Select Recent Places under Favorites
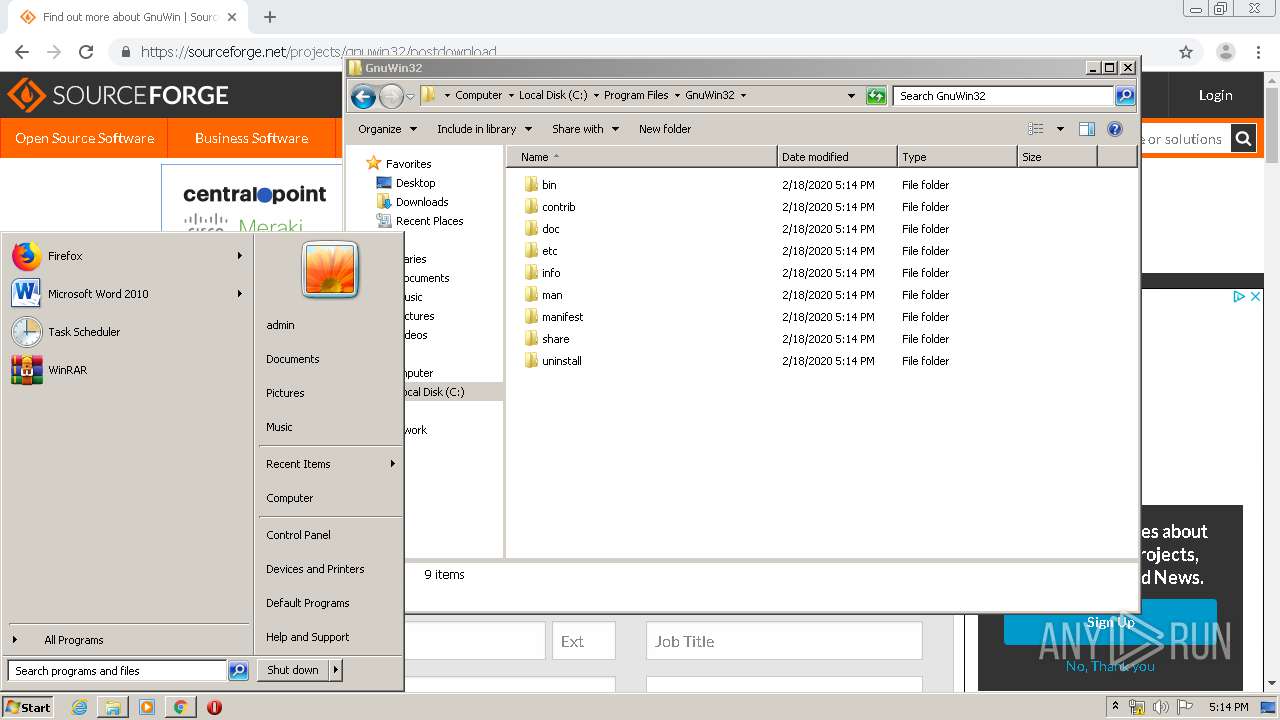Image resolution: width=1280 pixels, height=720 pixels. point(419,221)
